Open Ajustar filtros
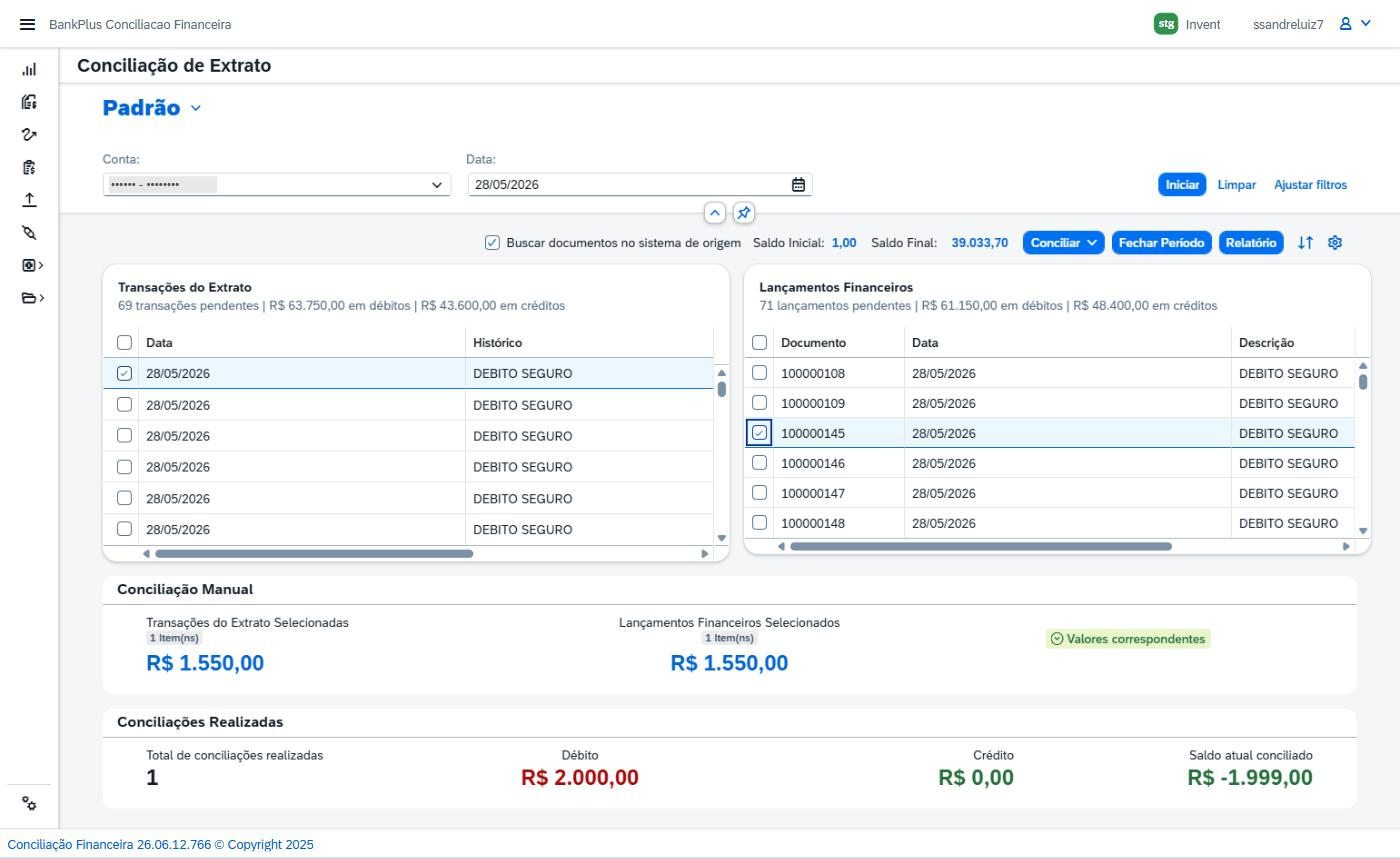The image size is (1400, 859). pos(1310,185)
